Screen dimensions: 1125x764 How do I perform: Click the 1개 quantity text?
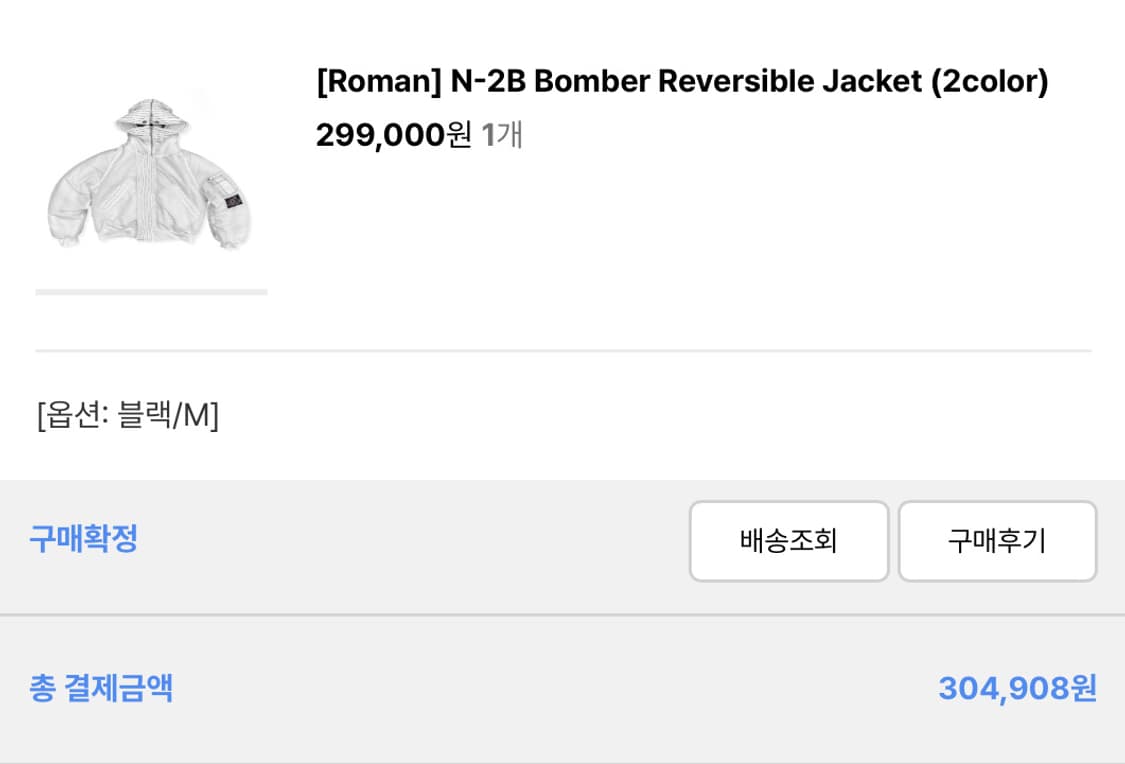click(x=502, y=135)
